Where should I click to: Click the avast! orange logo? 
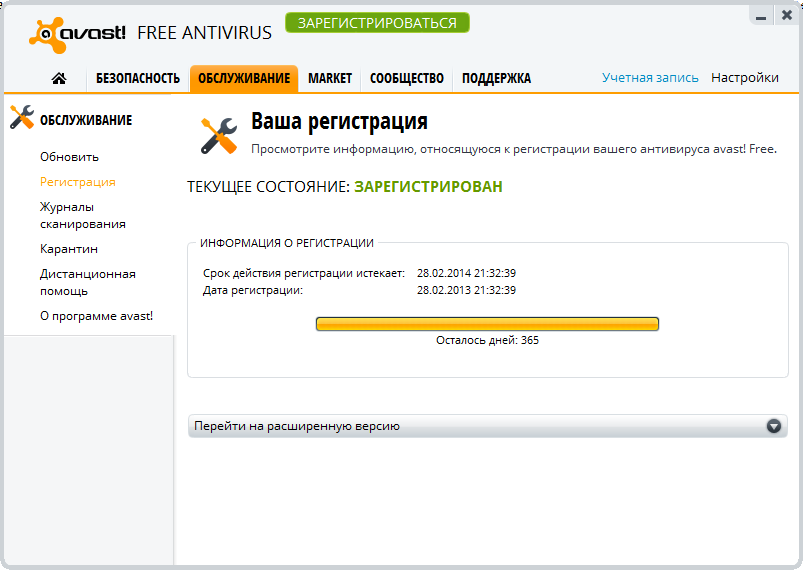pos(77,35)
